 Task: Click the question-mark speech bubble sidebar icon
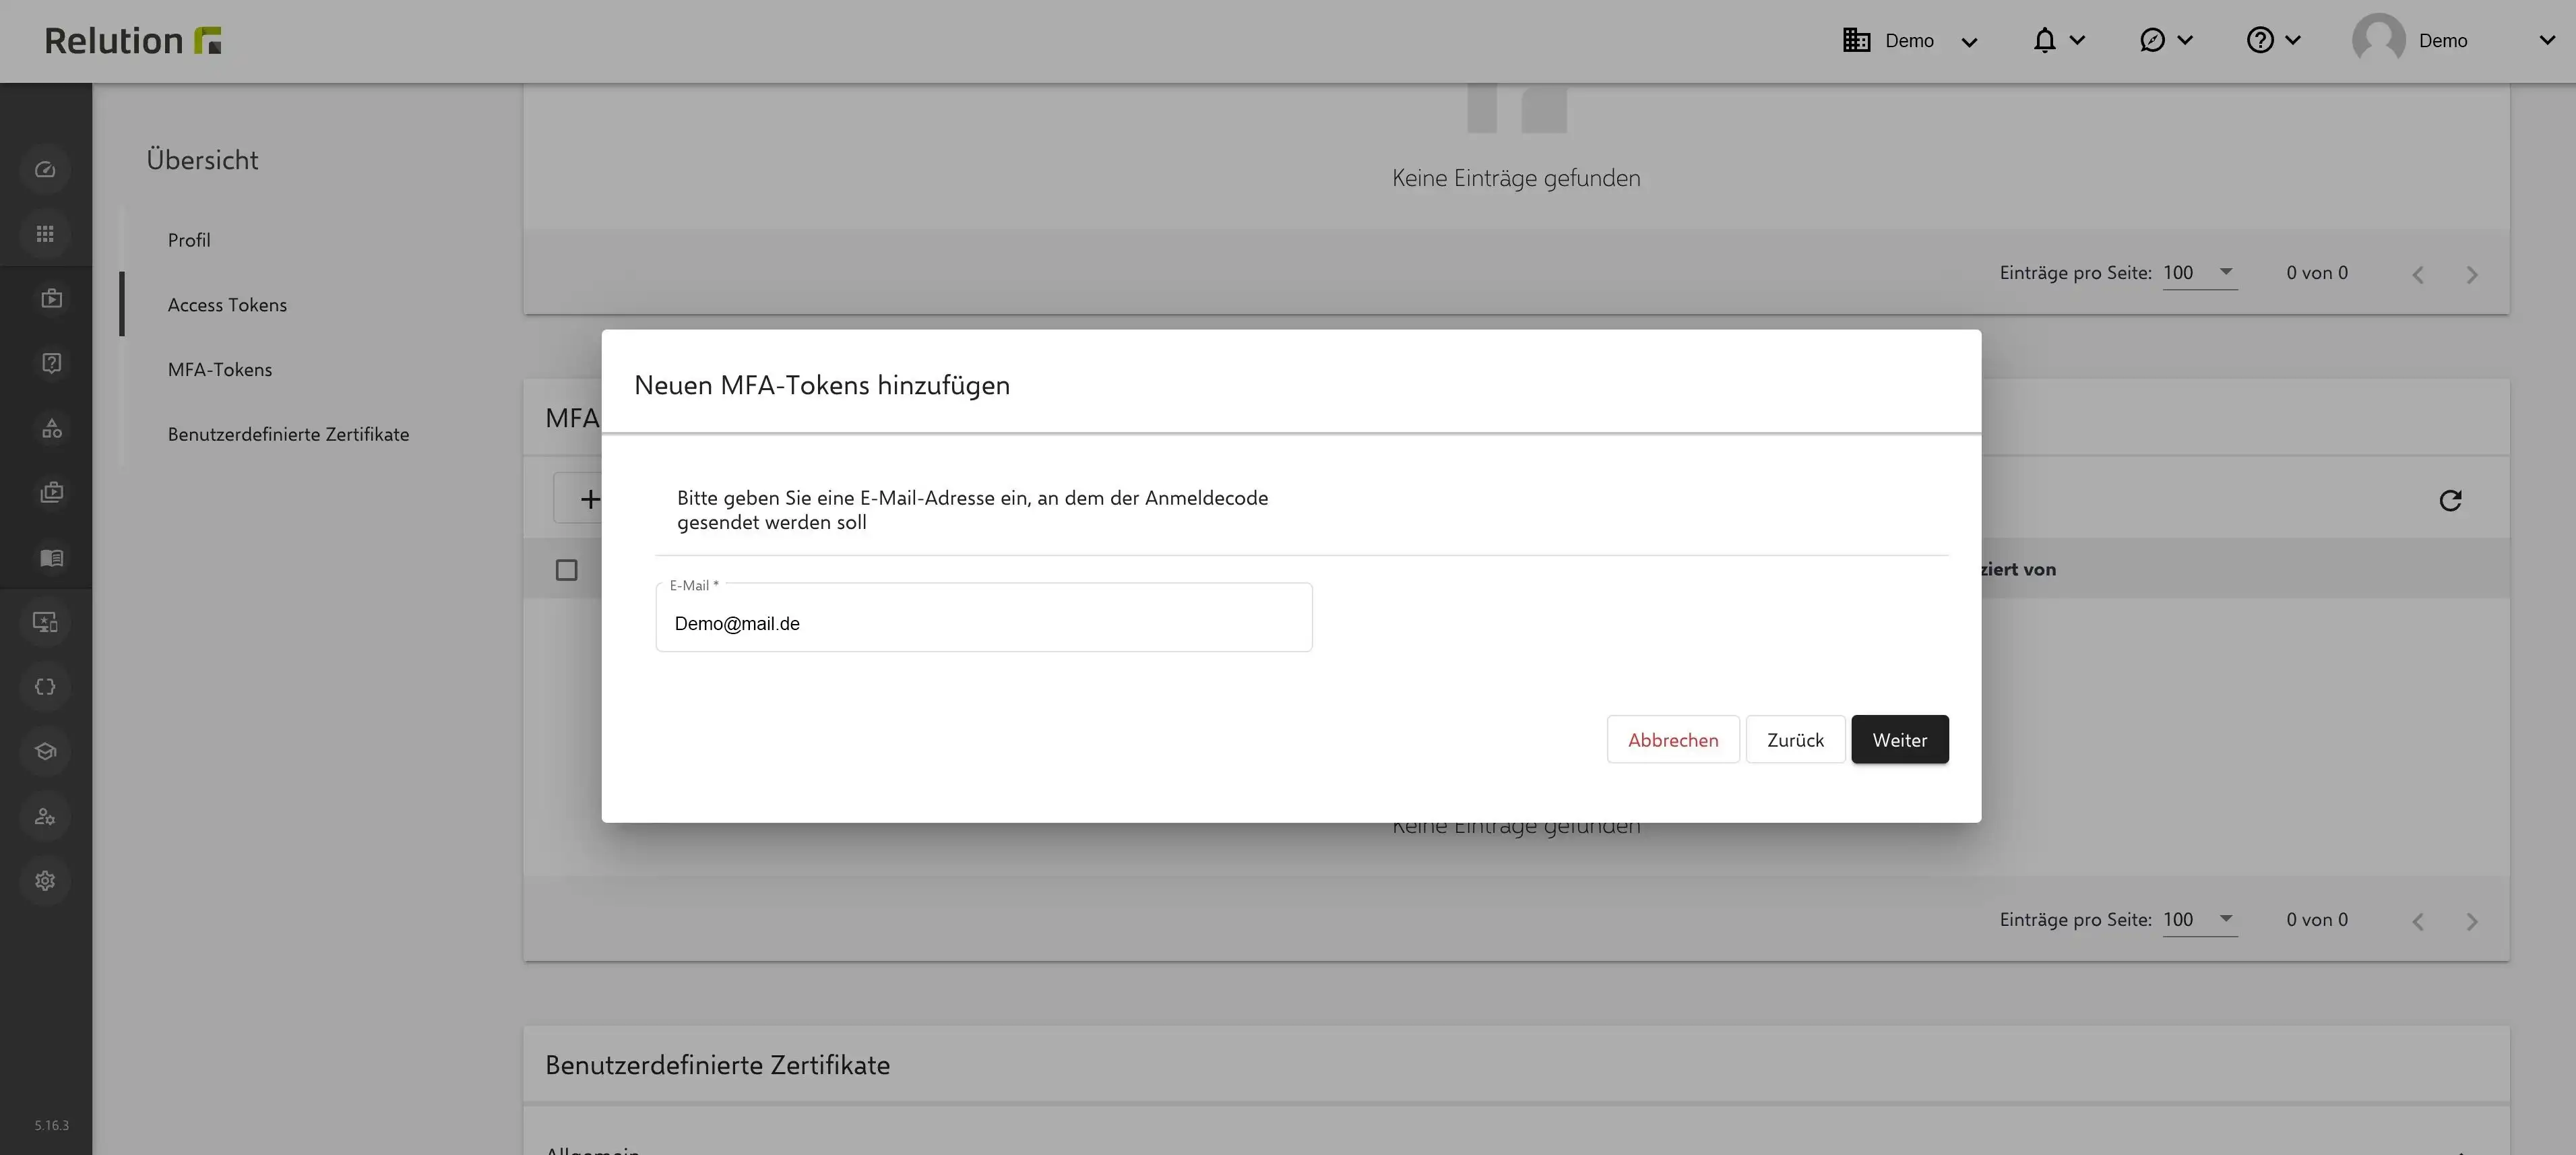[51, 363]
